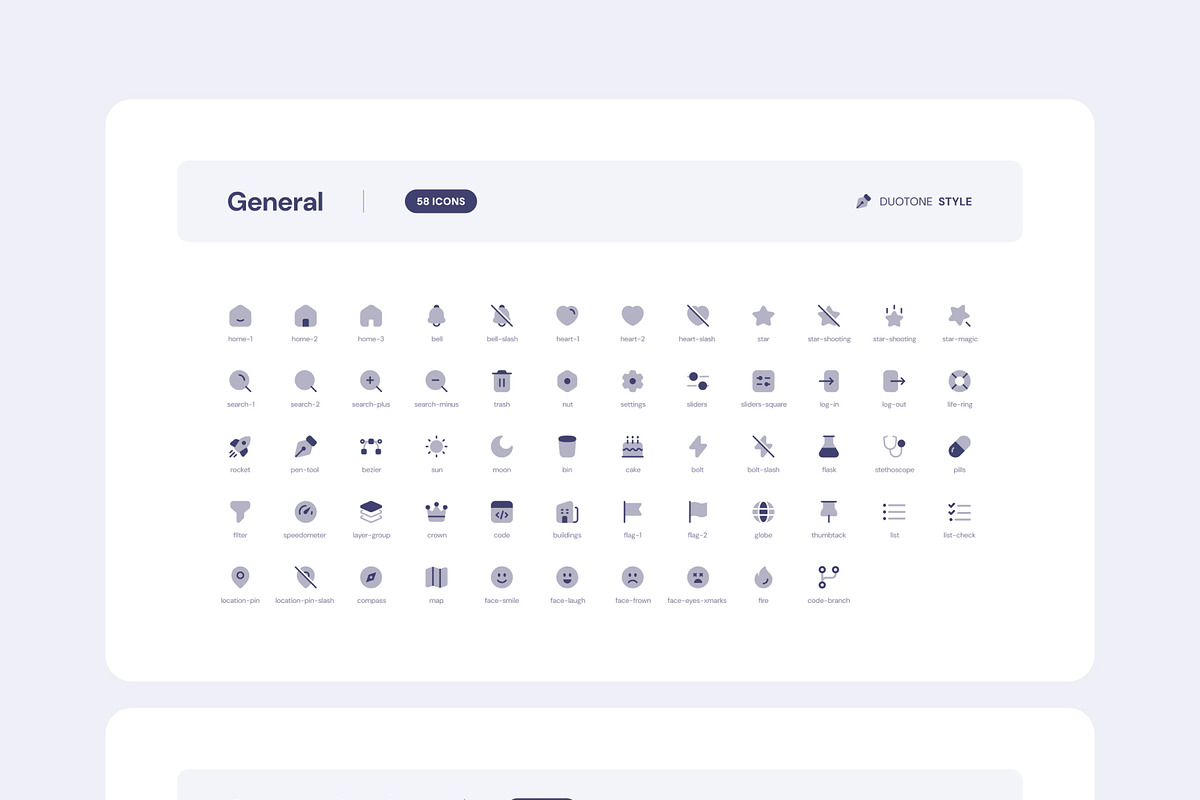This screenshot has height=800, width=1200.
Task: Click the heart-2 icon
Action: 632,316
